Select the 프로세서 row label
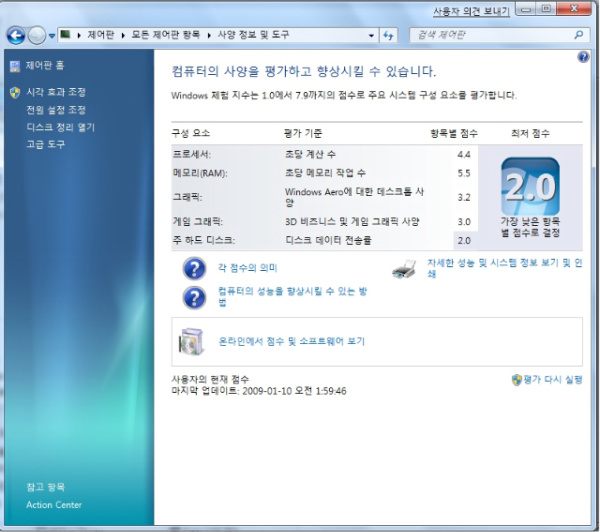 click(x=192, y=154)
